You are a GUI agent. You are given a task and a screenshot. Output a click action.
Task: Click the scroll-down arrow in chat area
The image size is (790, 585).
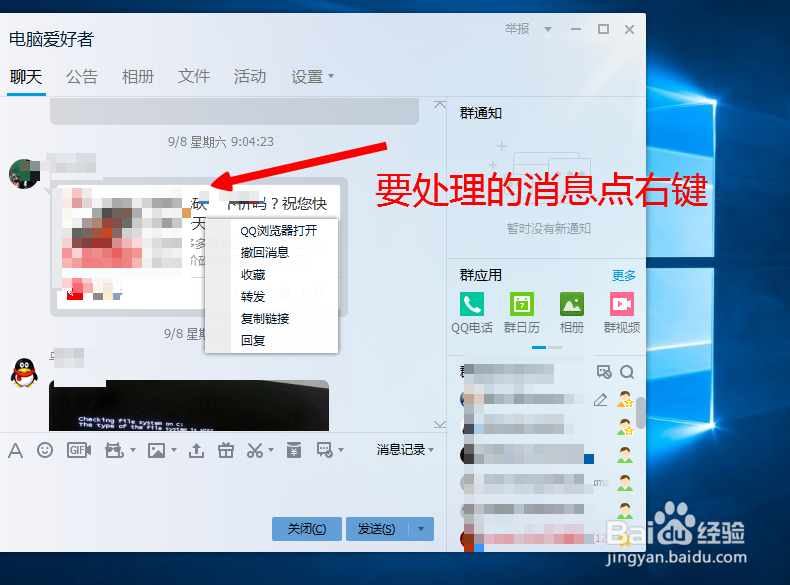(x=440, y=424)
